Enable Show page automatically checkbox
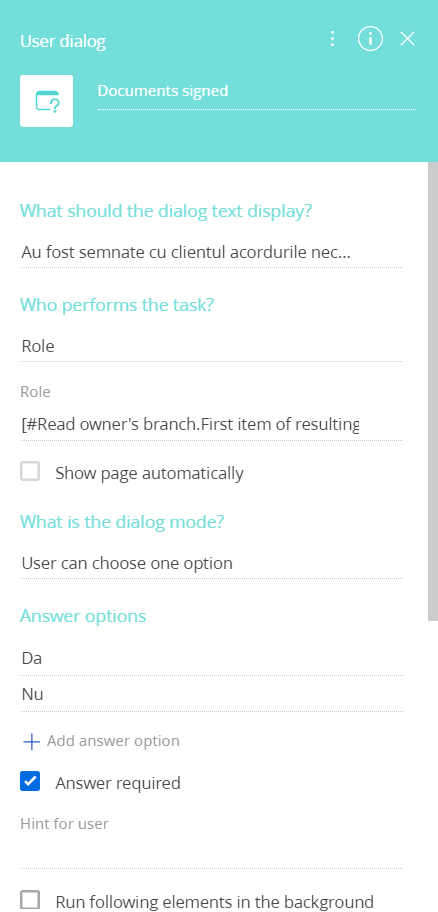Image resolution: width=438 pixels, height=912 pixels. tap(30, 471)
